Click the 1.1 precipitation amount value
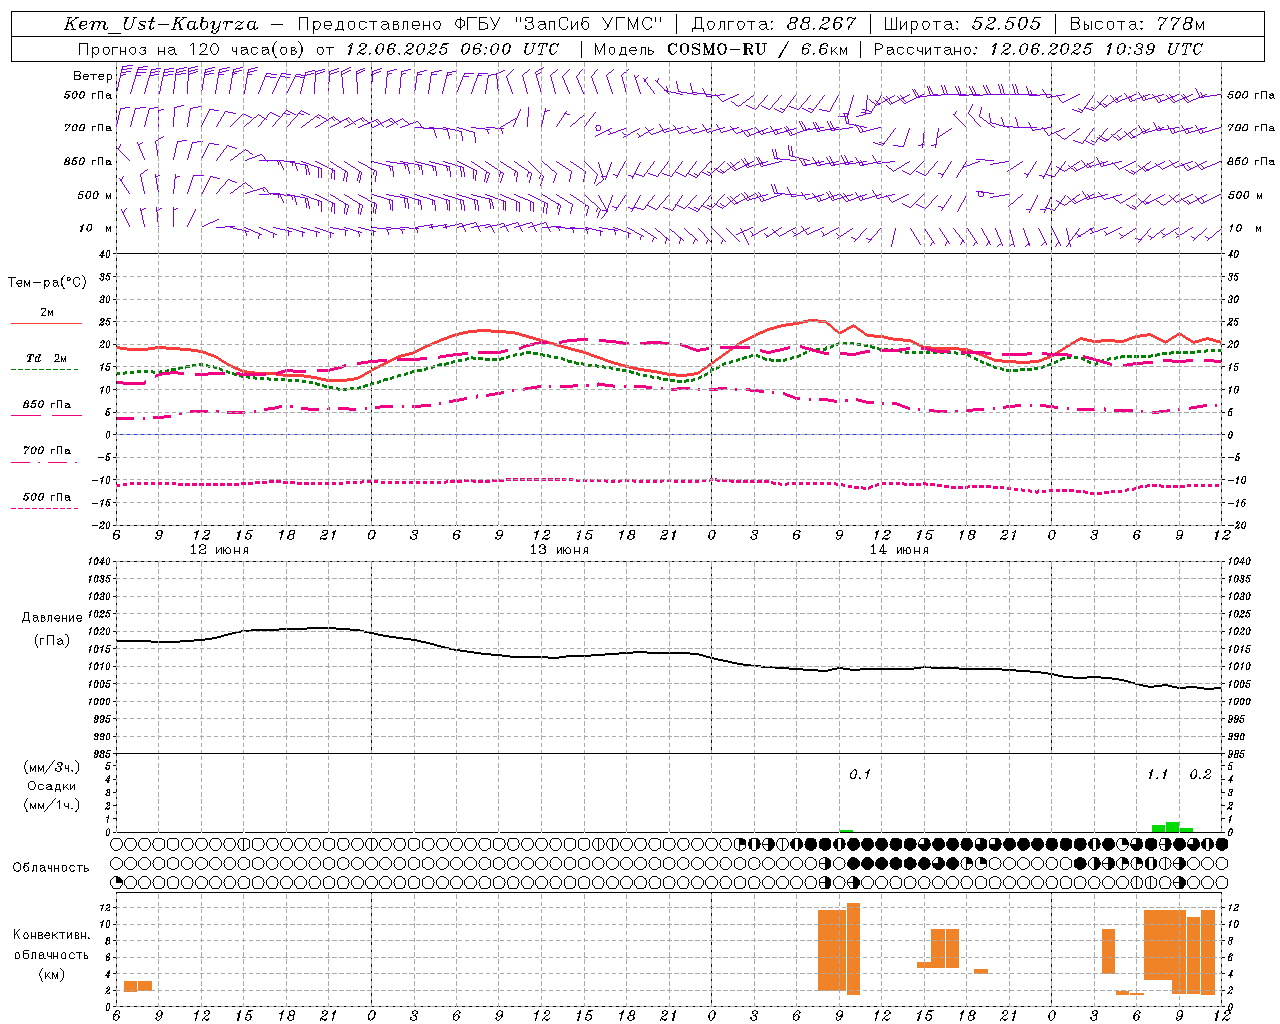Viewport: 1280px width, 1024px height. 1157,775
